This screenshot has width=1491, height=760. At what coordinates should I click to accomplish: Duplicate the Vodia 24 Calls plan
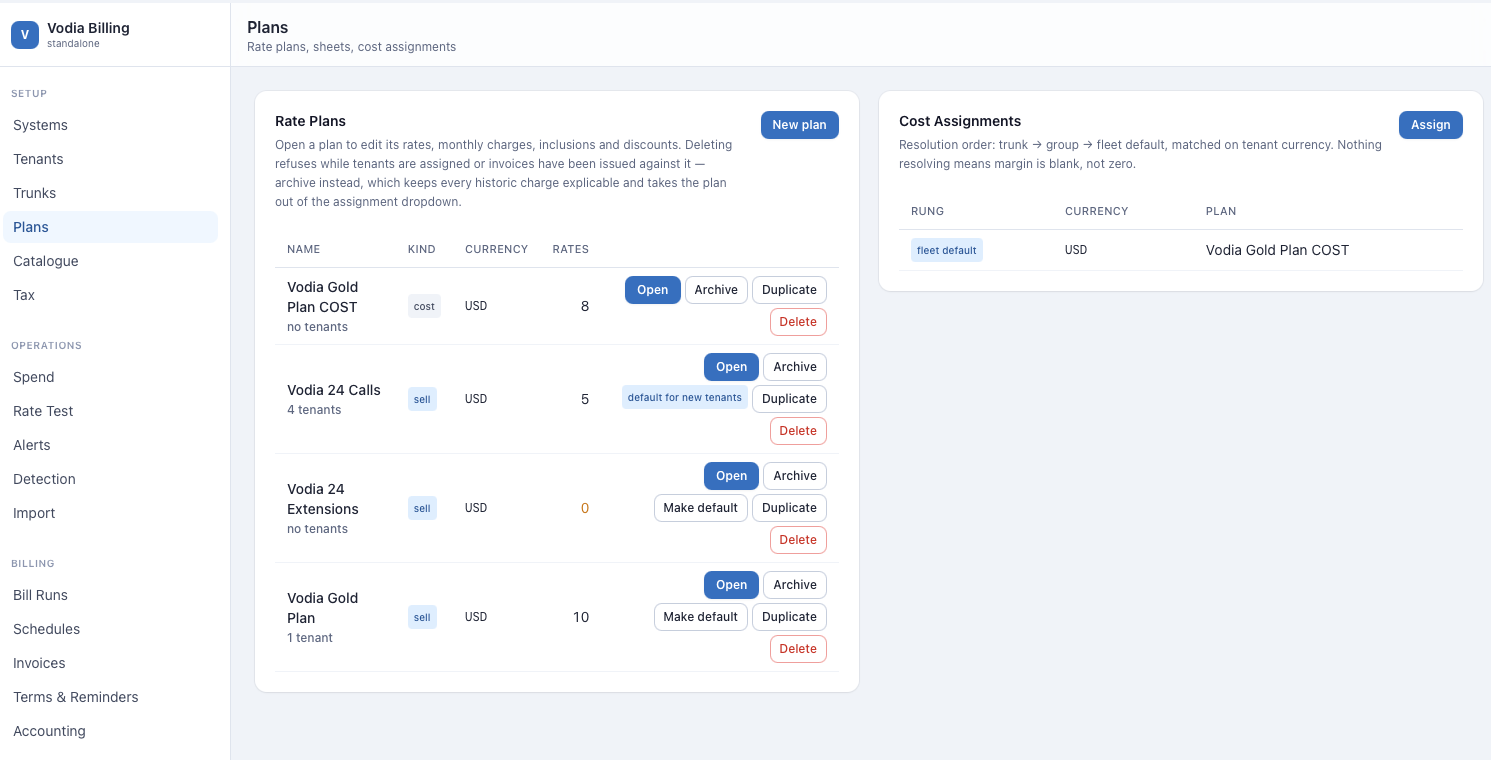pyautogui.click(x=790, y=399)
